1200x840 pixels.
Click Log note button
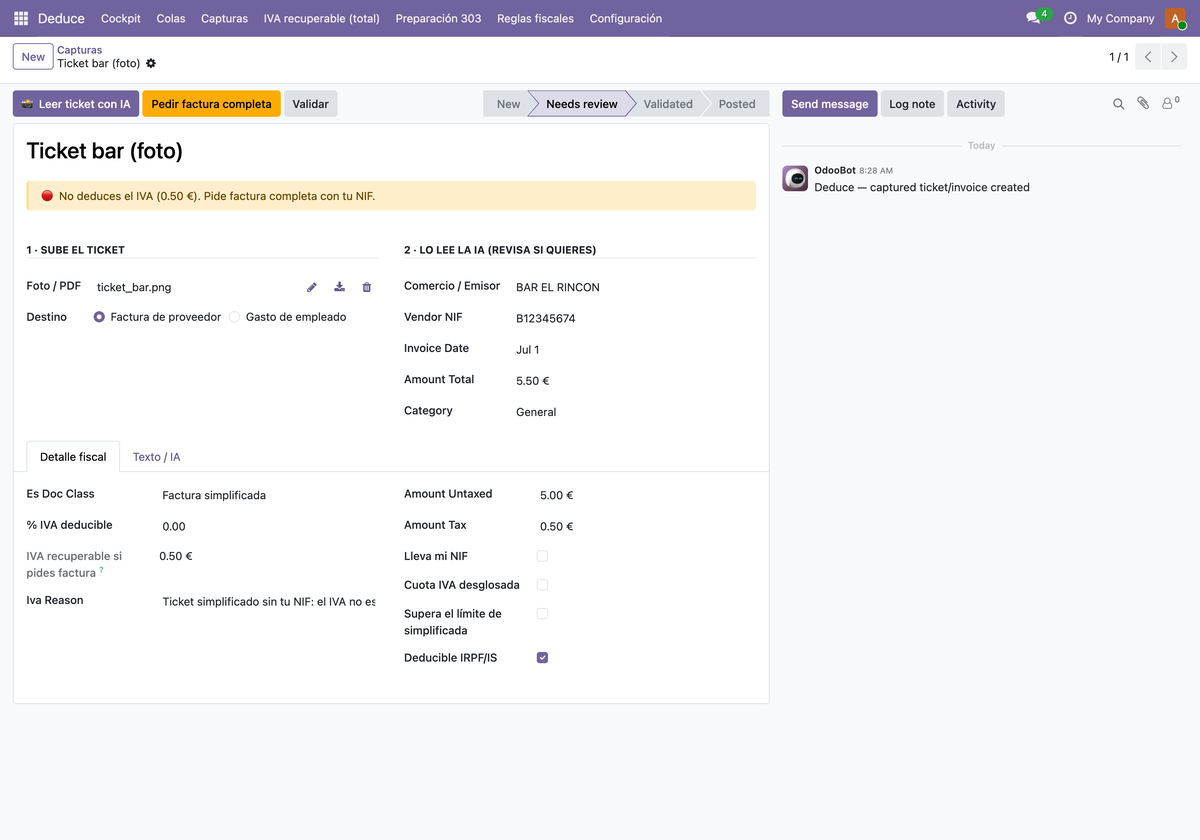click(x=912, y=104)
